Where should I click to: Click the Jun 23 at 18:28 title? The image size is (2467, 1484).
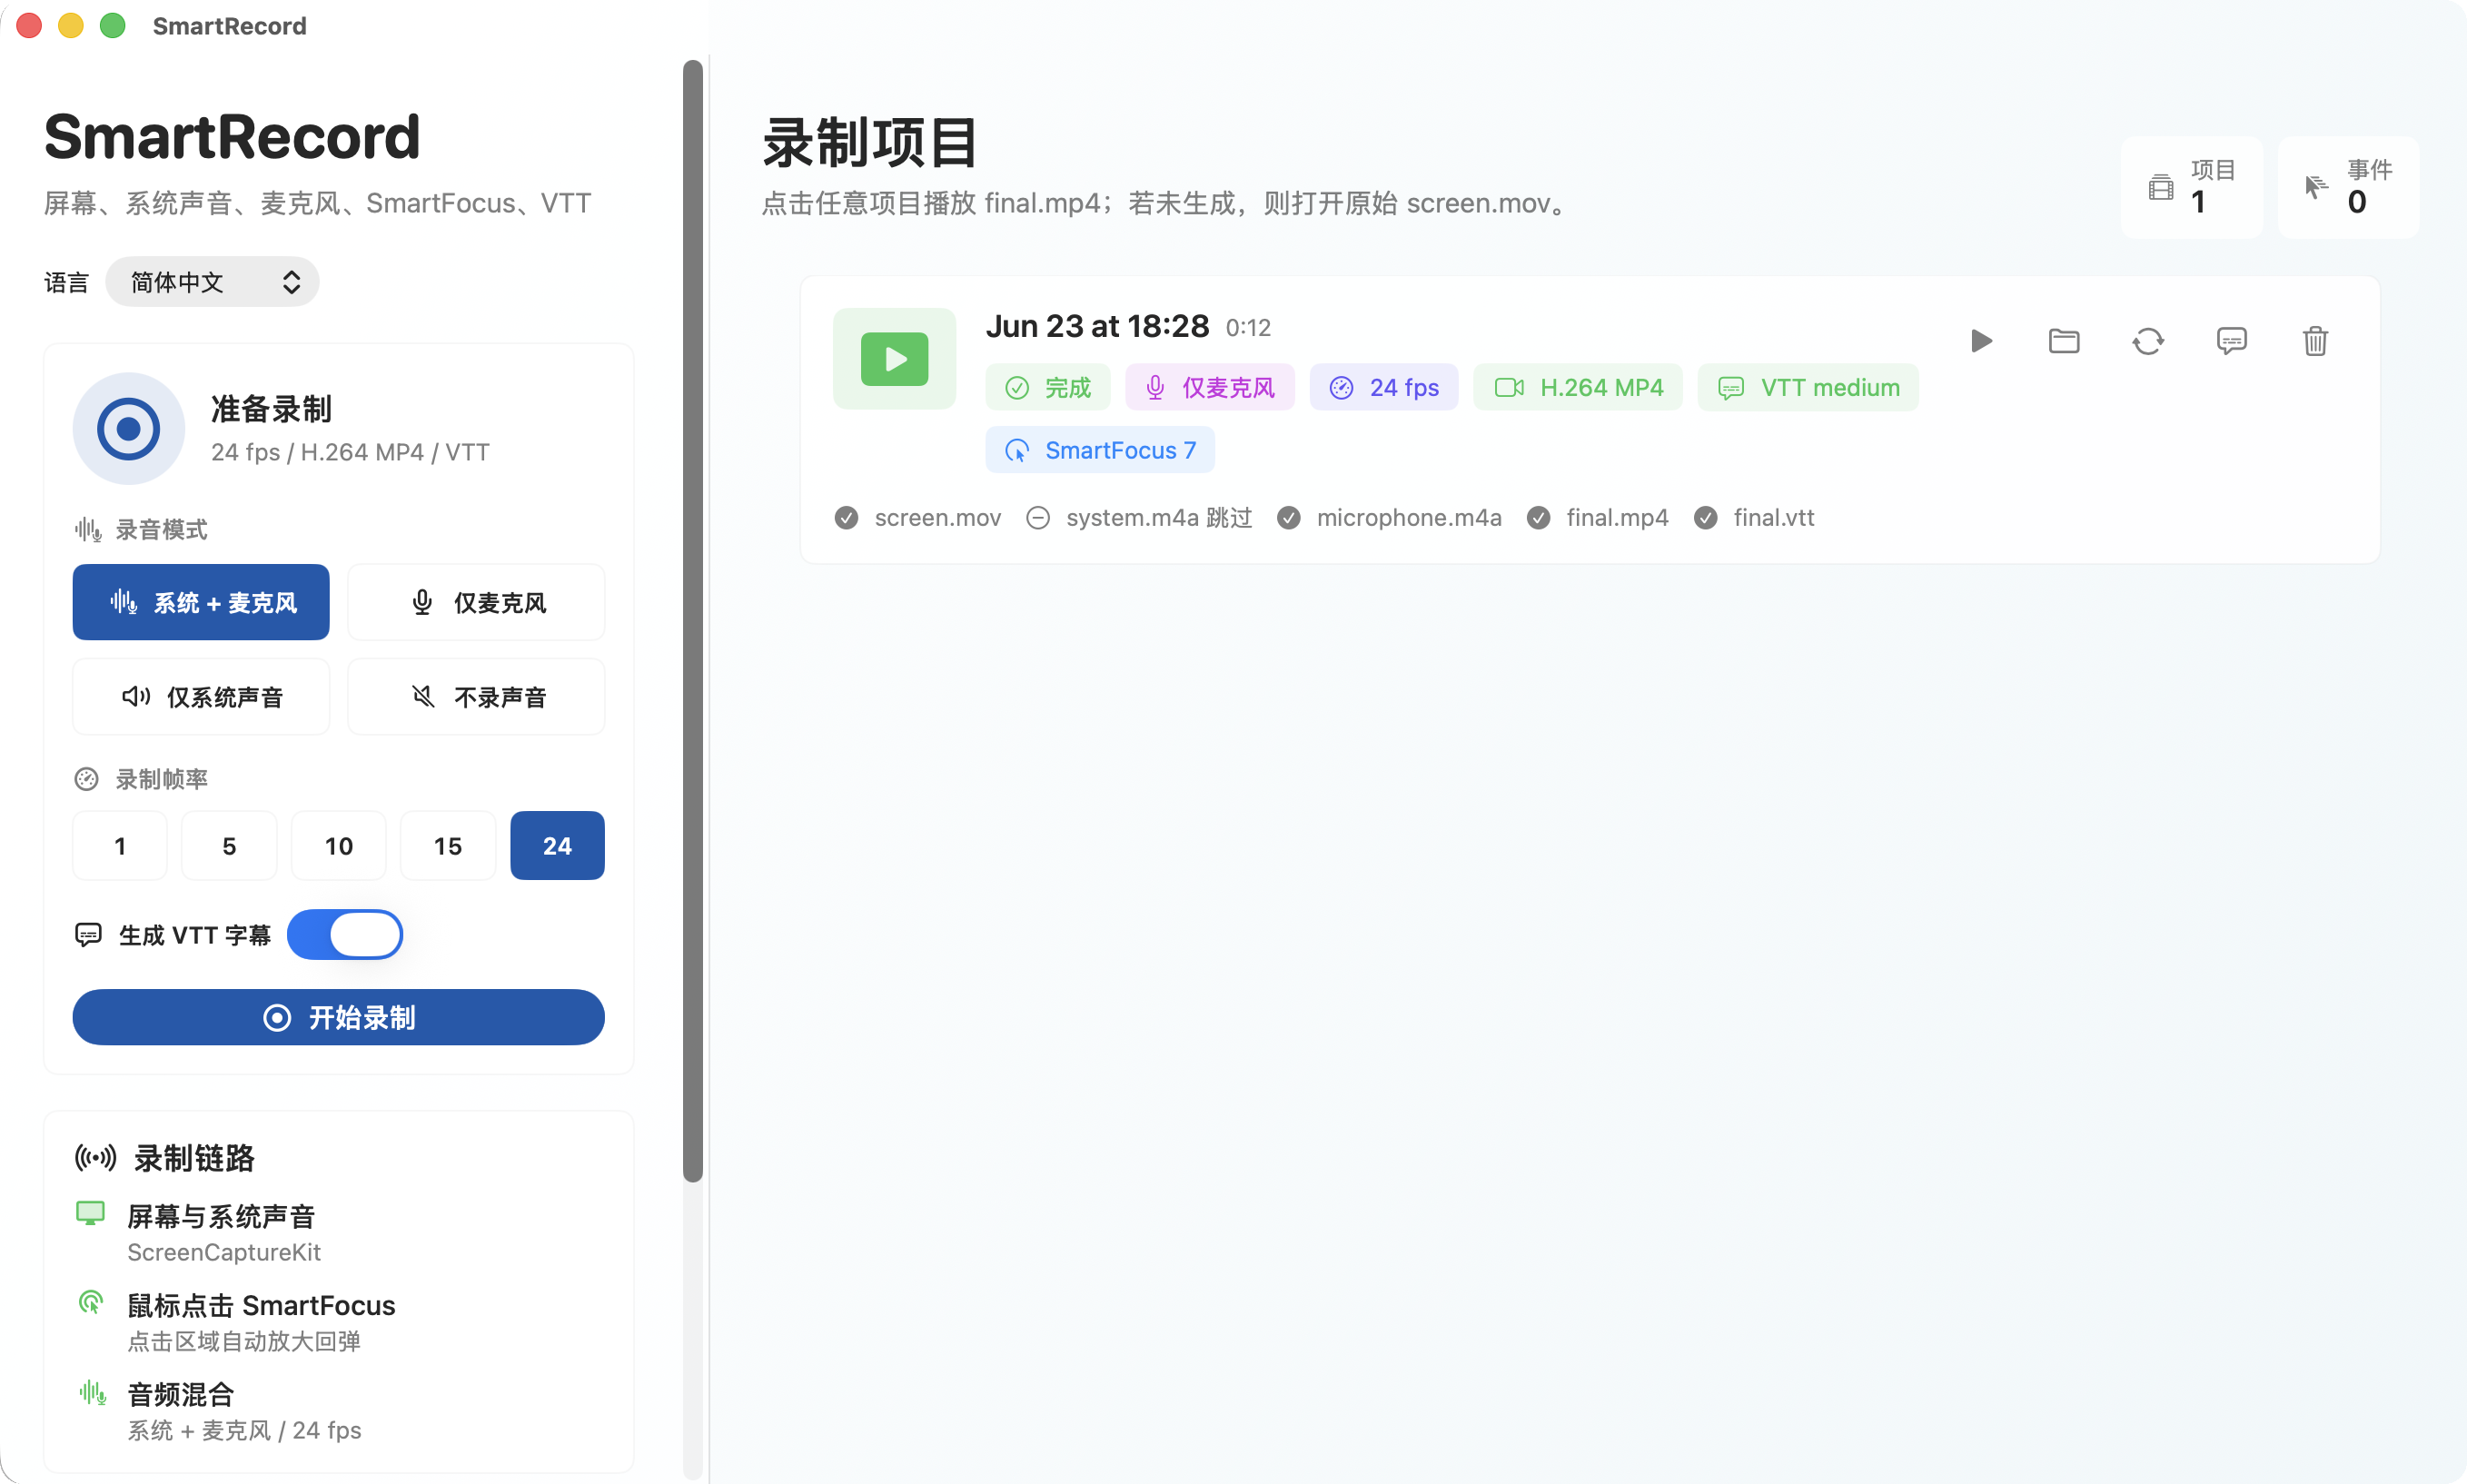click(x=1097, y=326)
